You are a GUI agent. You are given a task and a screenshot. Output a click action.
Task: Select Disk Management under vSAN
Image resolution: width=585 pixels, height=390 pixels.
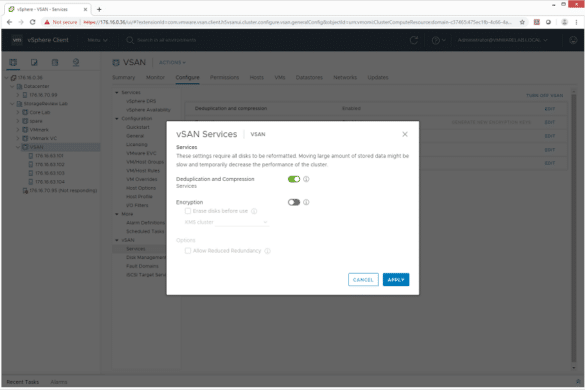pos(146,258)
